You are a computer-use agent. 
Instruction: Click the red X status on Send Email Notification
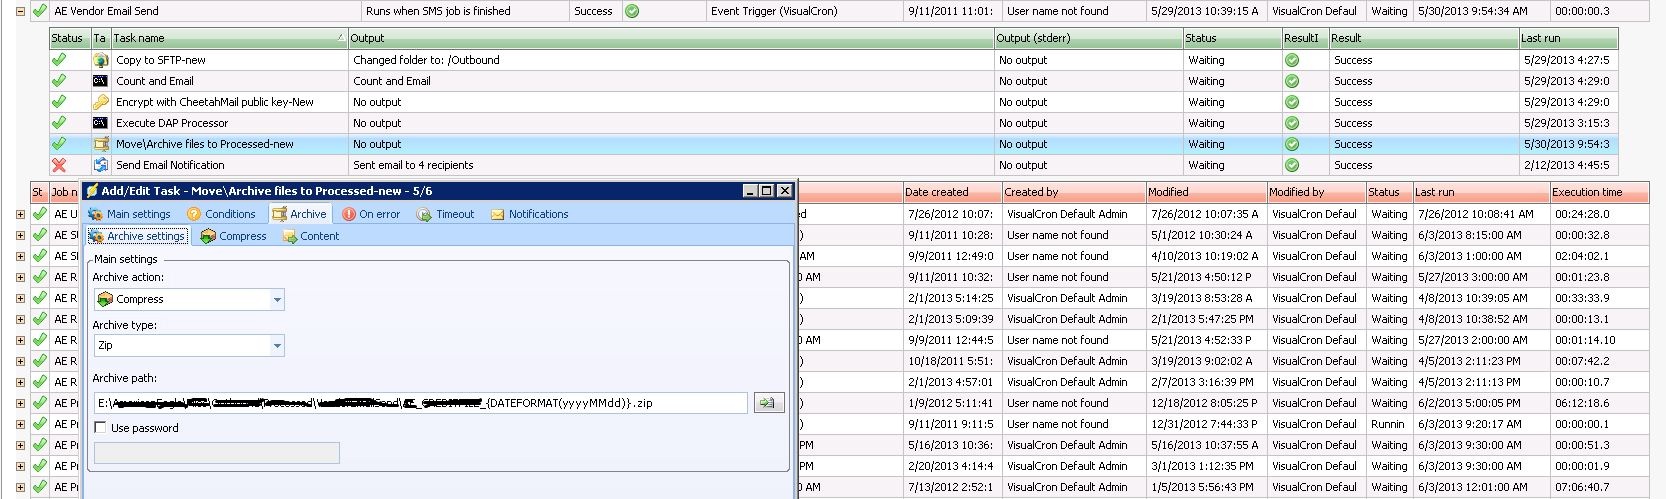[x=59, y=165]
